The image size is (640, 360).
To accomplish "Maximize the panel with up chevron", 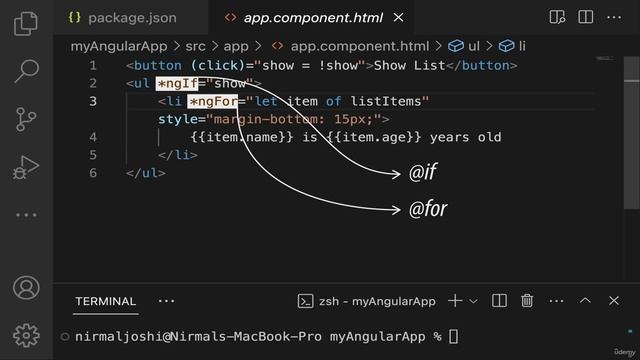I will click(x=585, y=301).
